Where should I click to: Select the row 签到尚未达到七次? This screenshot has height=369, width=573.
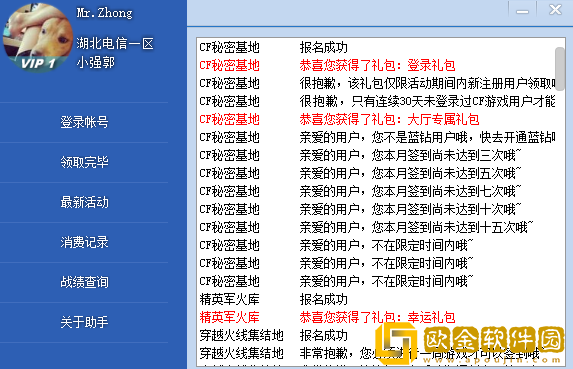click(376, 191)
